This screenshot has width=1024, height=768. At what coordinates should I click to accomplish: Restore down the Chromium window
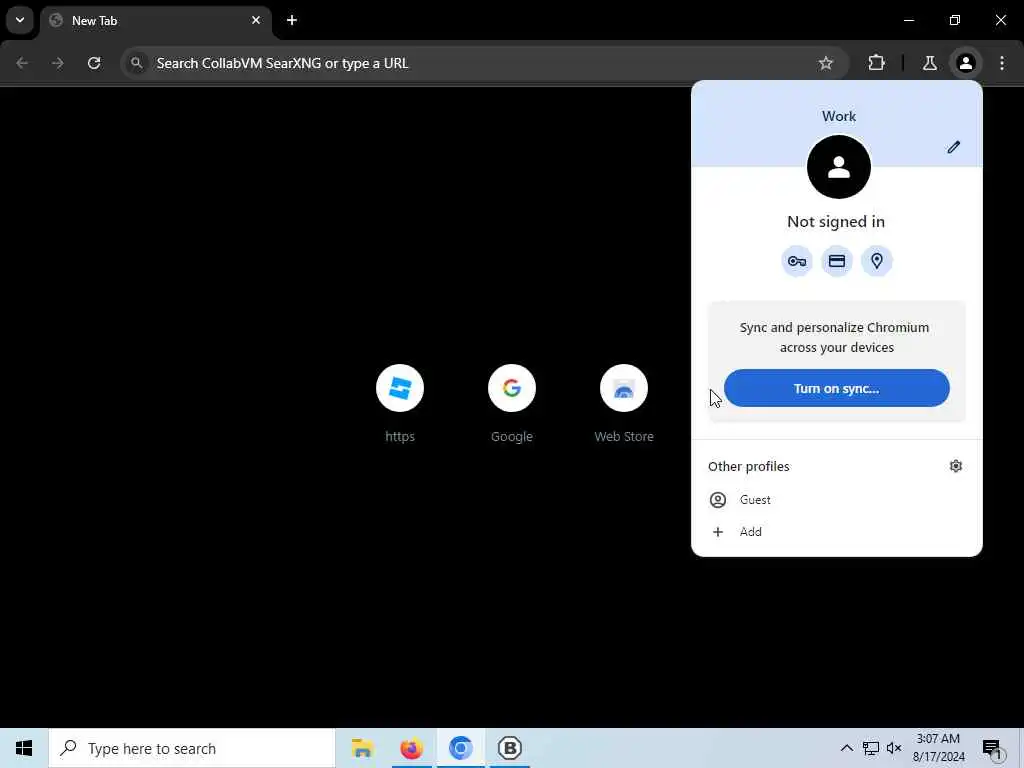(x=955, y=20)
